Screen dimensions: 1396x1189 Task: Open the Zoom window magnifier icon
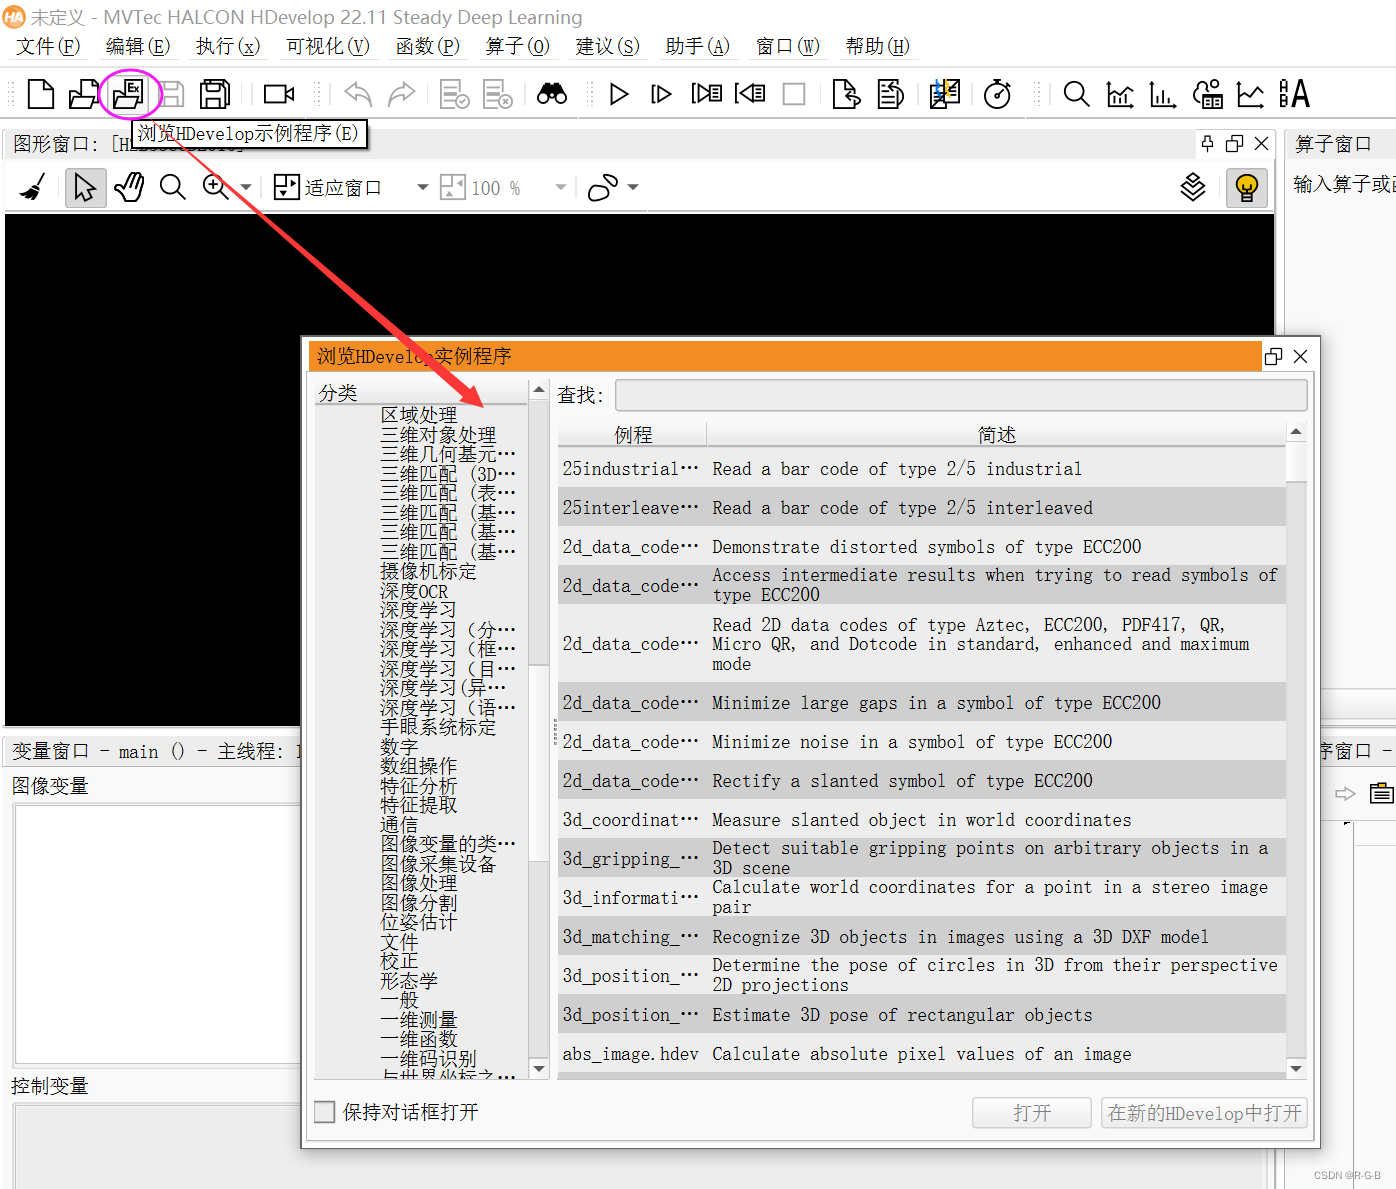click(1076, 94)
